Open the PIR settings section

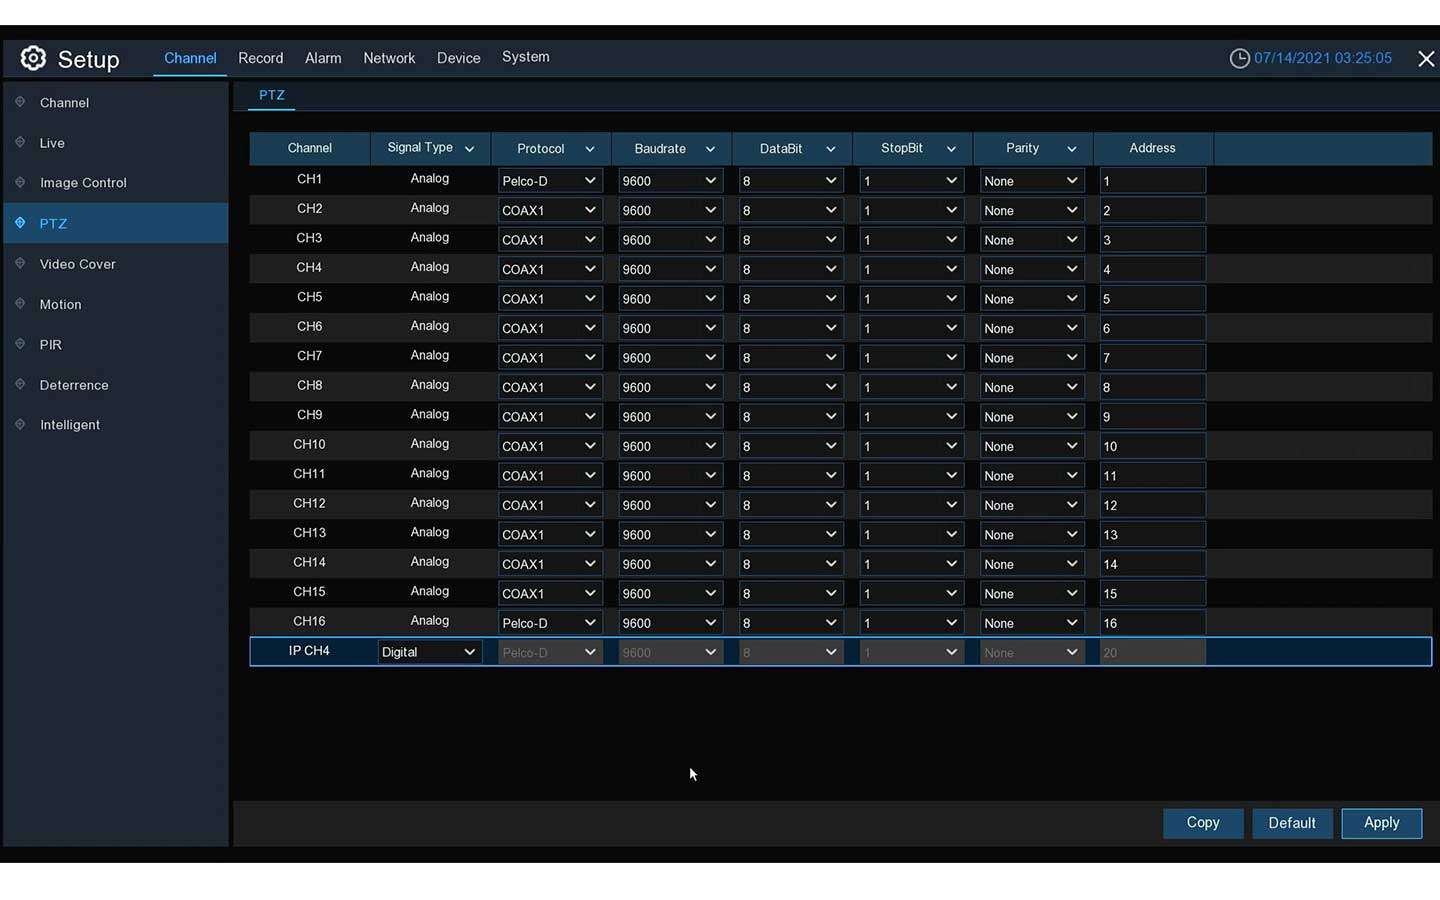(x=20, y=344)
